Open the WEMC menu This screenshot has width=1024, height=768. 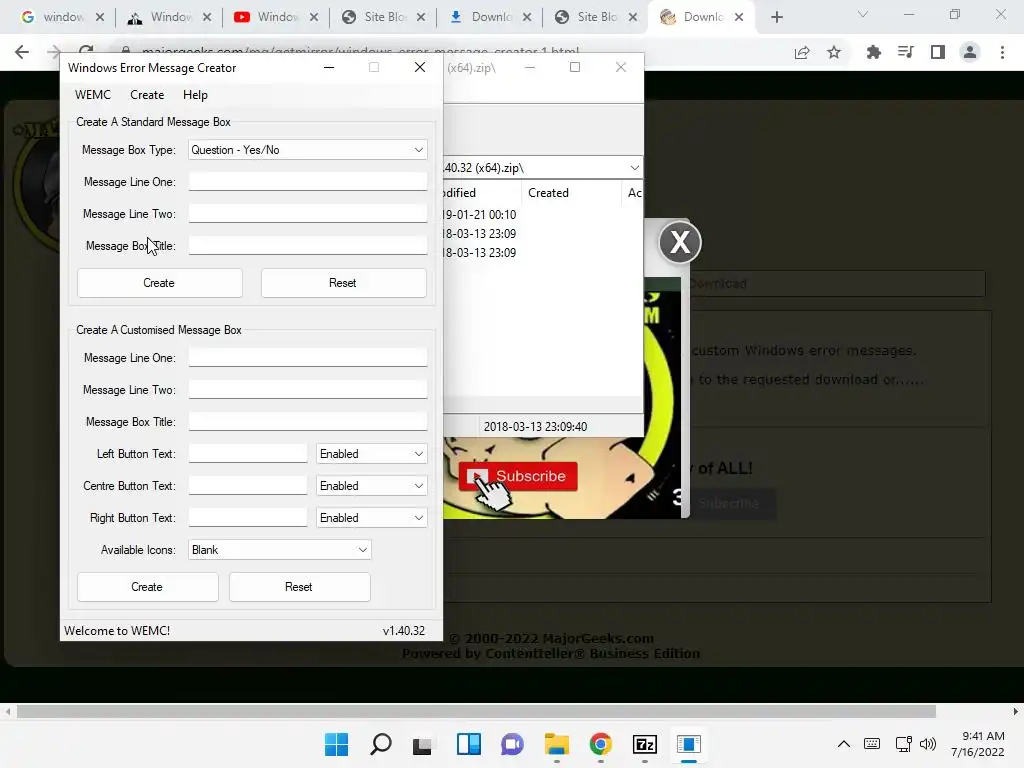(93, 95)
